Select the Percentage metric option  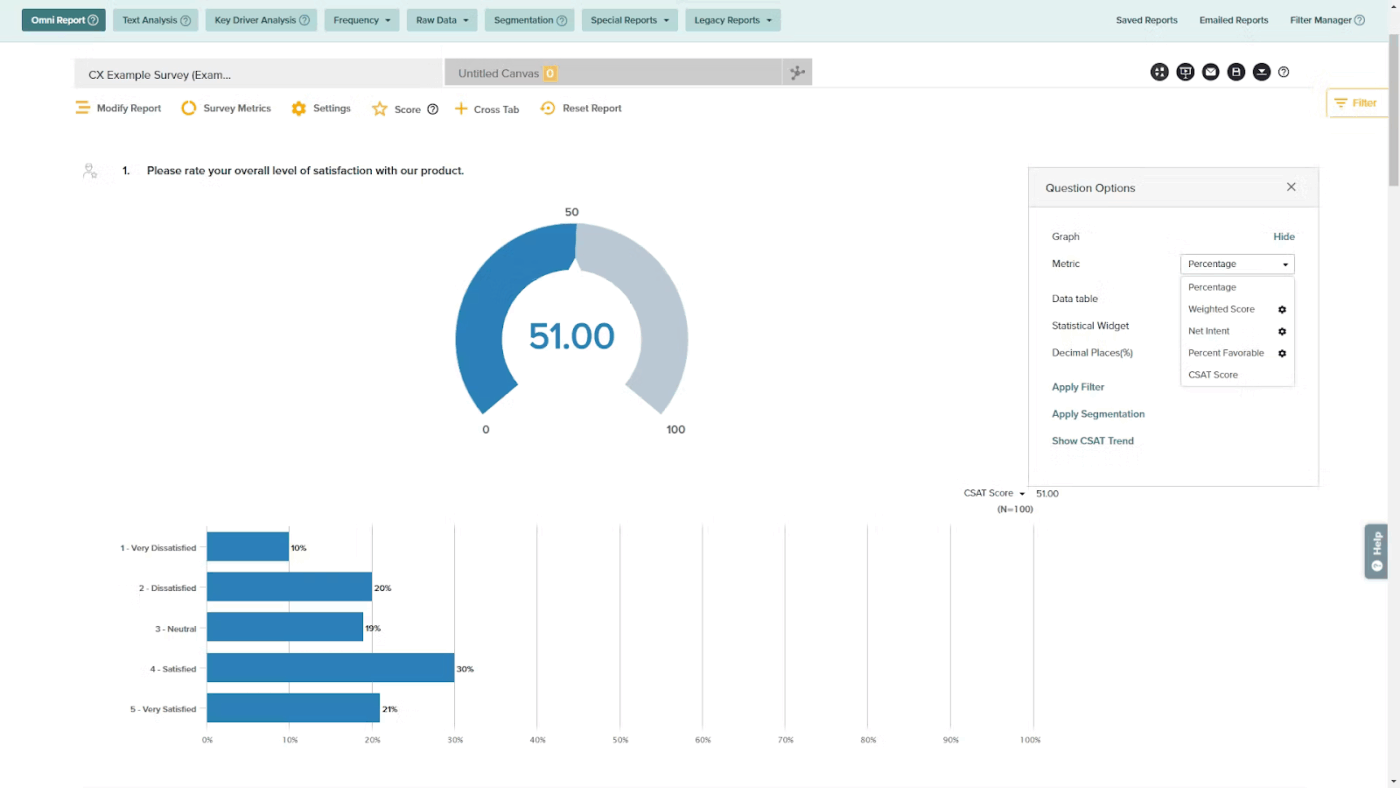click(1211, 287)
